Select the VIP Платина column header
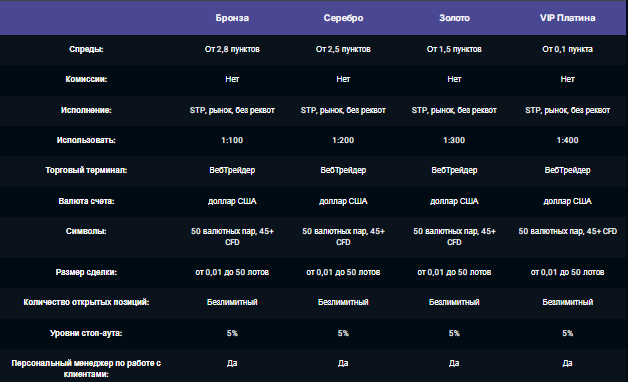Image resolution: width=628 pixels, height=382 pixels. point(567,18)
